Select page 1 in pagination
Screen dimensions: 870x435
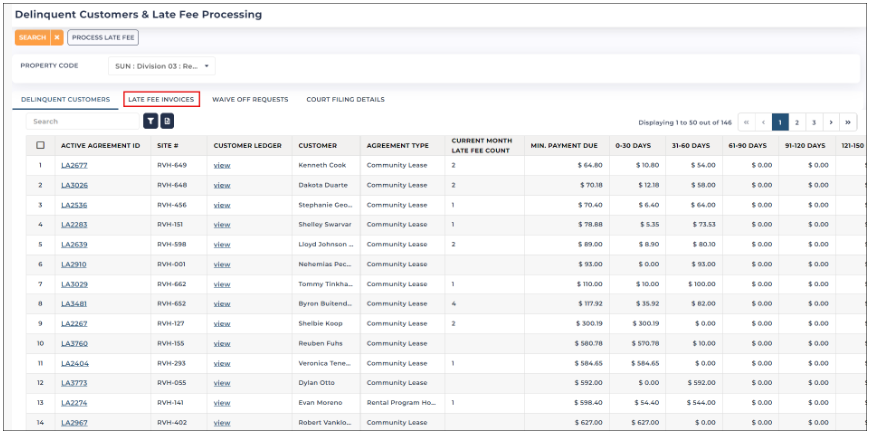[x=780, y=122]
